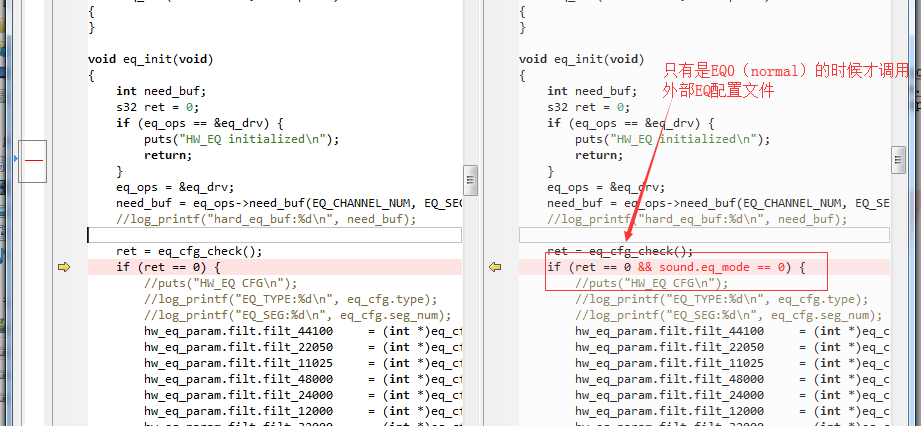Click 'hw_eq_param.filt.filt_24000' in right pane

tap(670, 395)
